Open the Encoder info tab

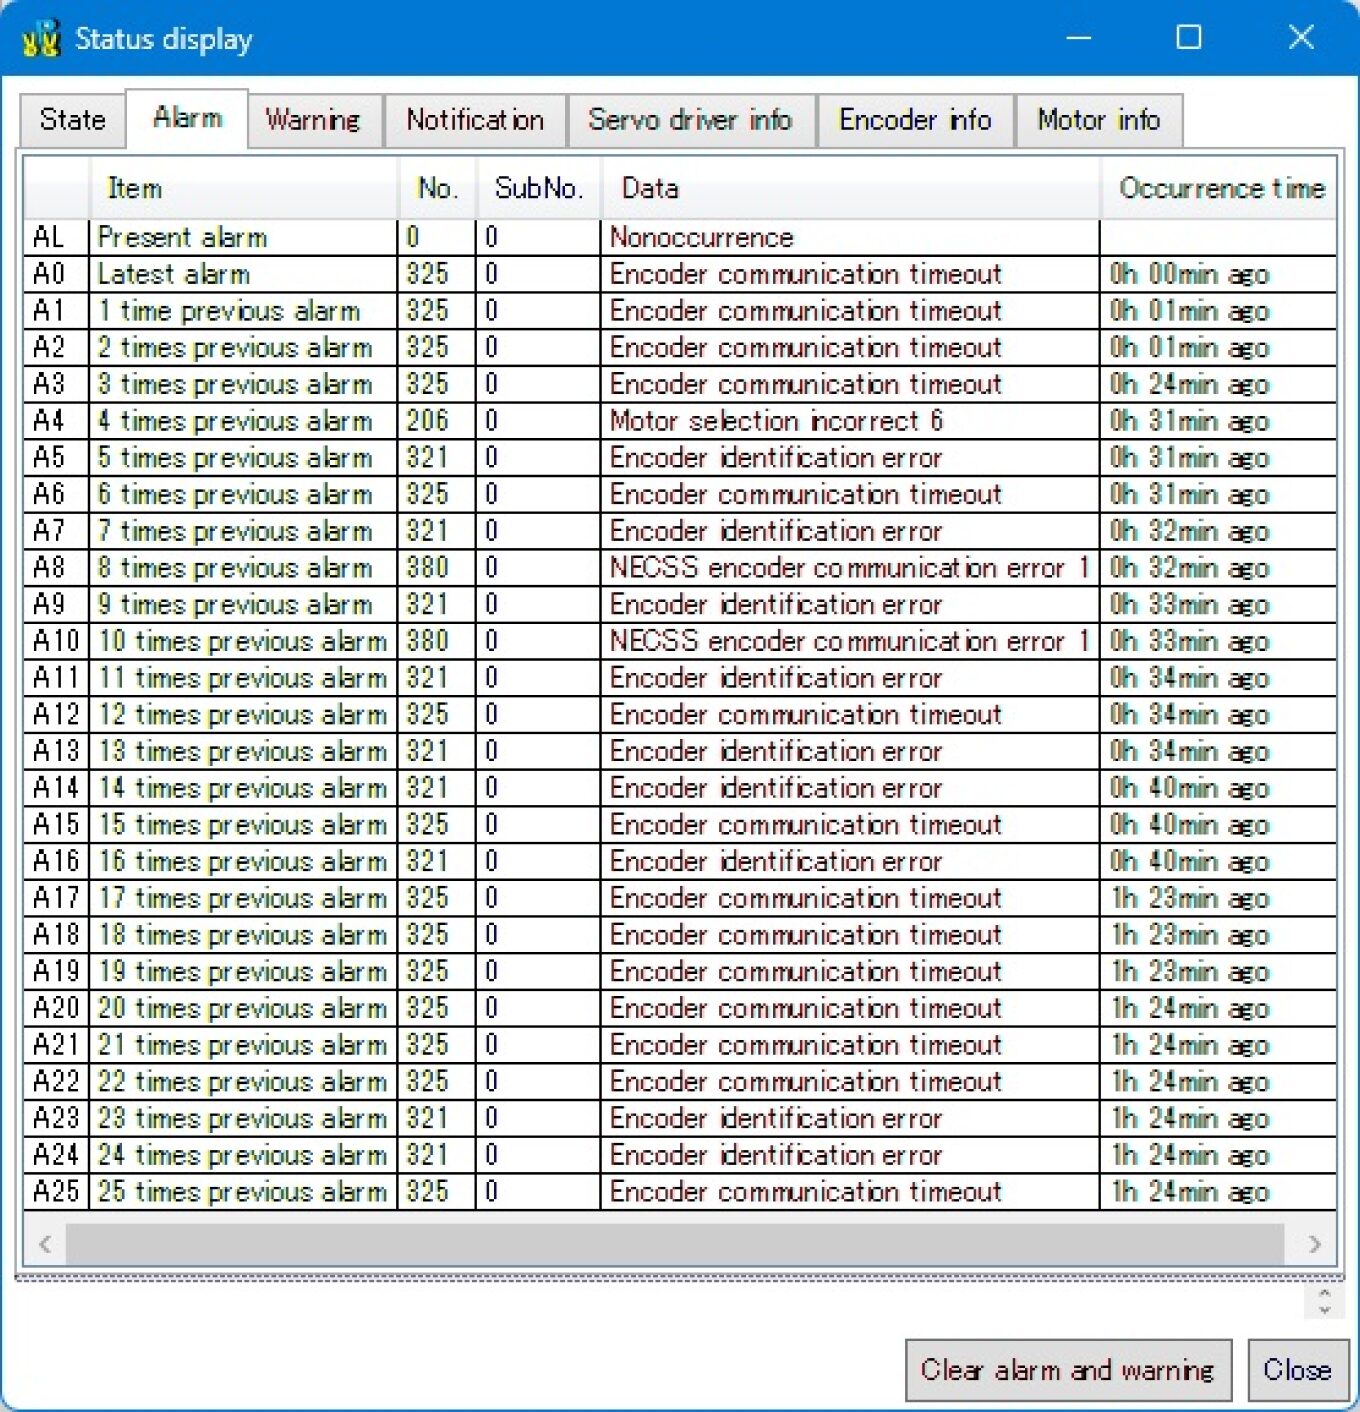coord(915,120)
